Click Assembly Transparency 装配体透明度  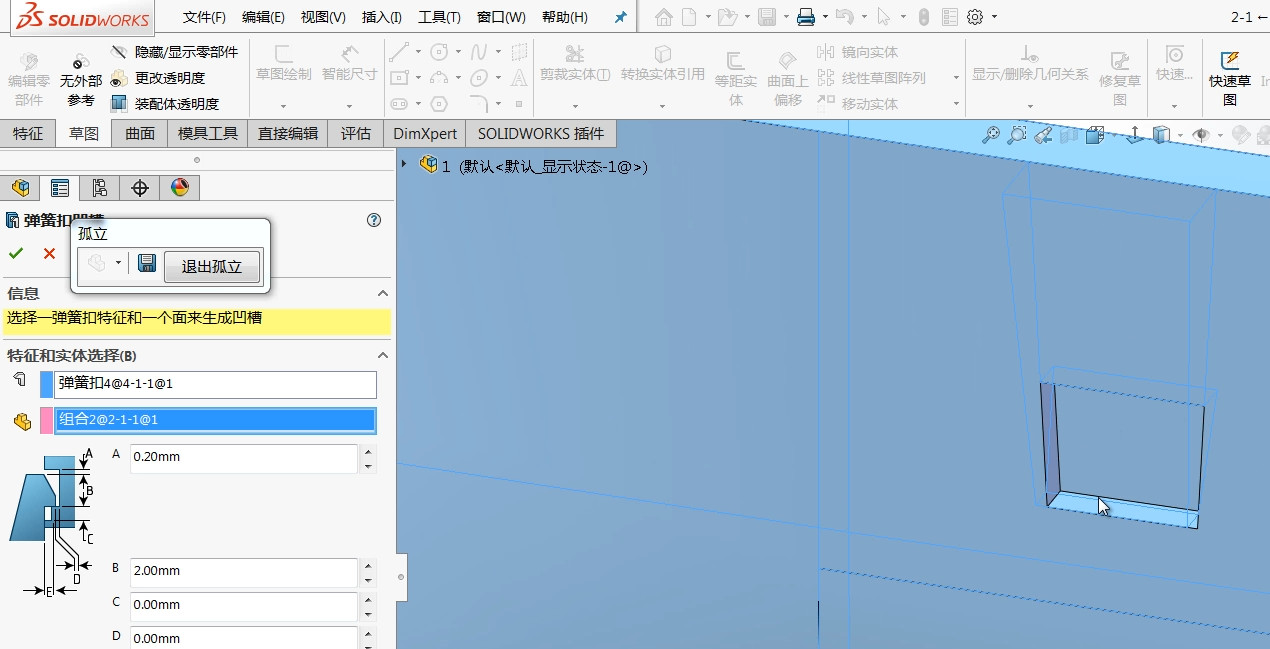164,104
